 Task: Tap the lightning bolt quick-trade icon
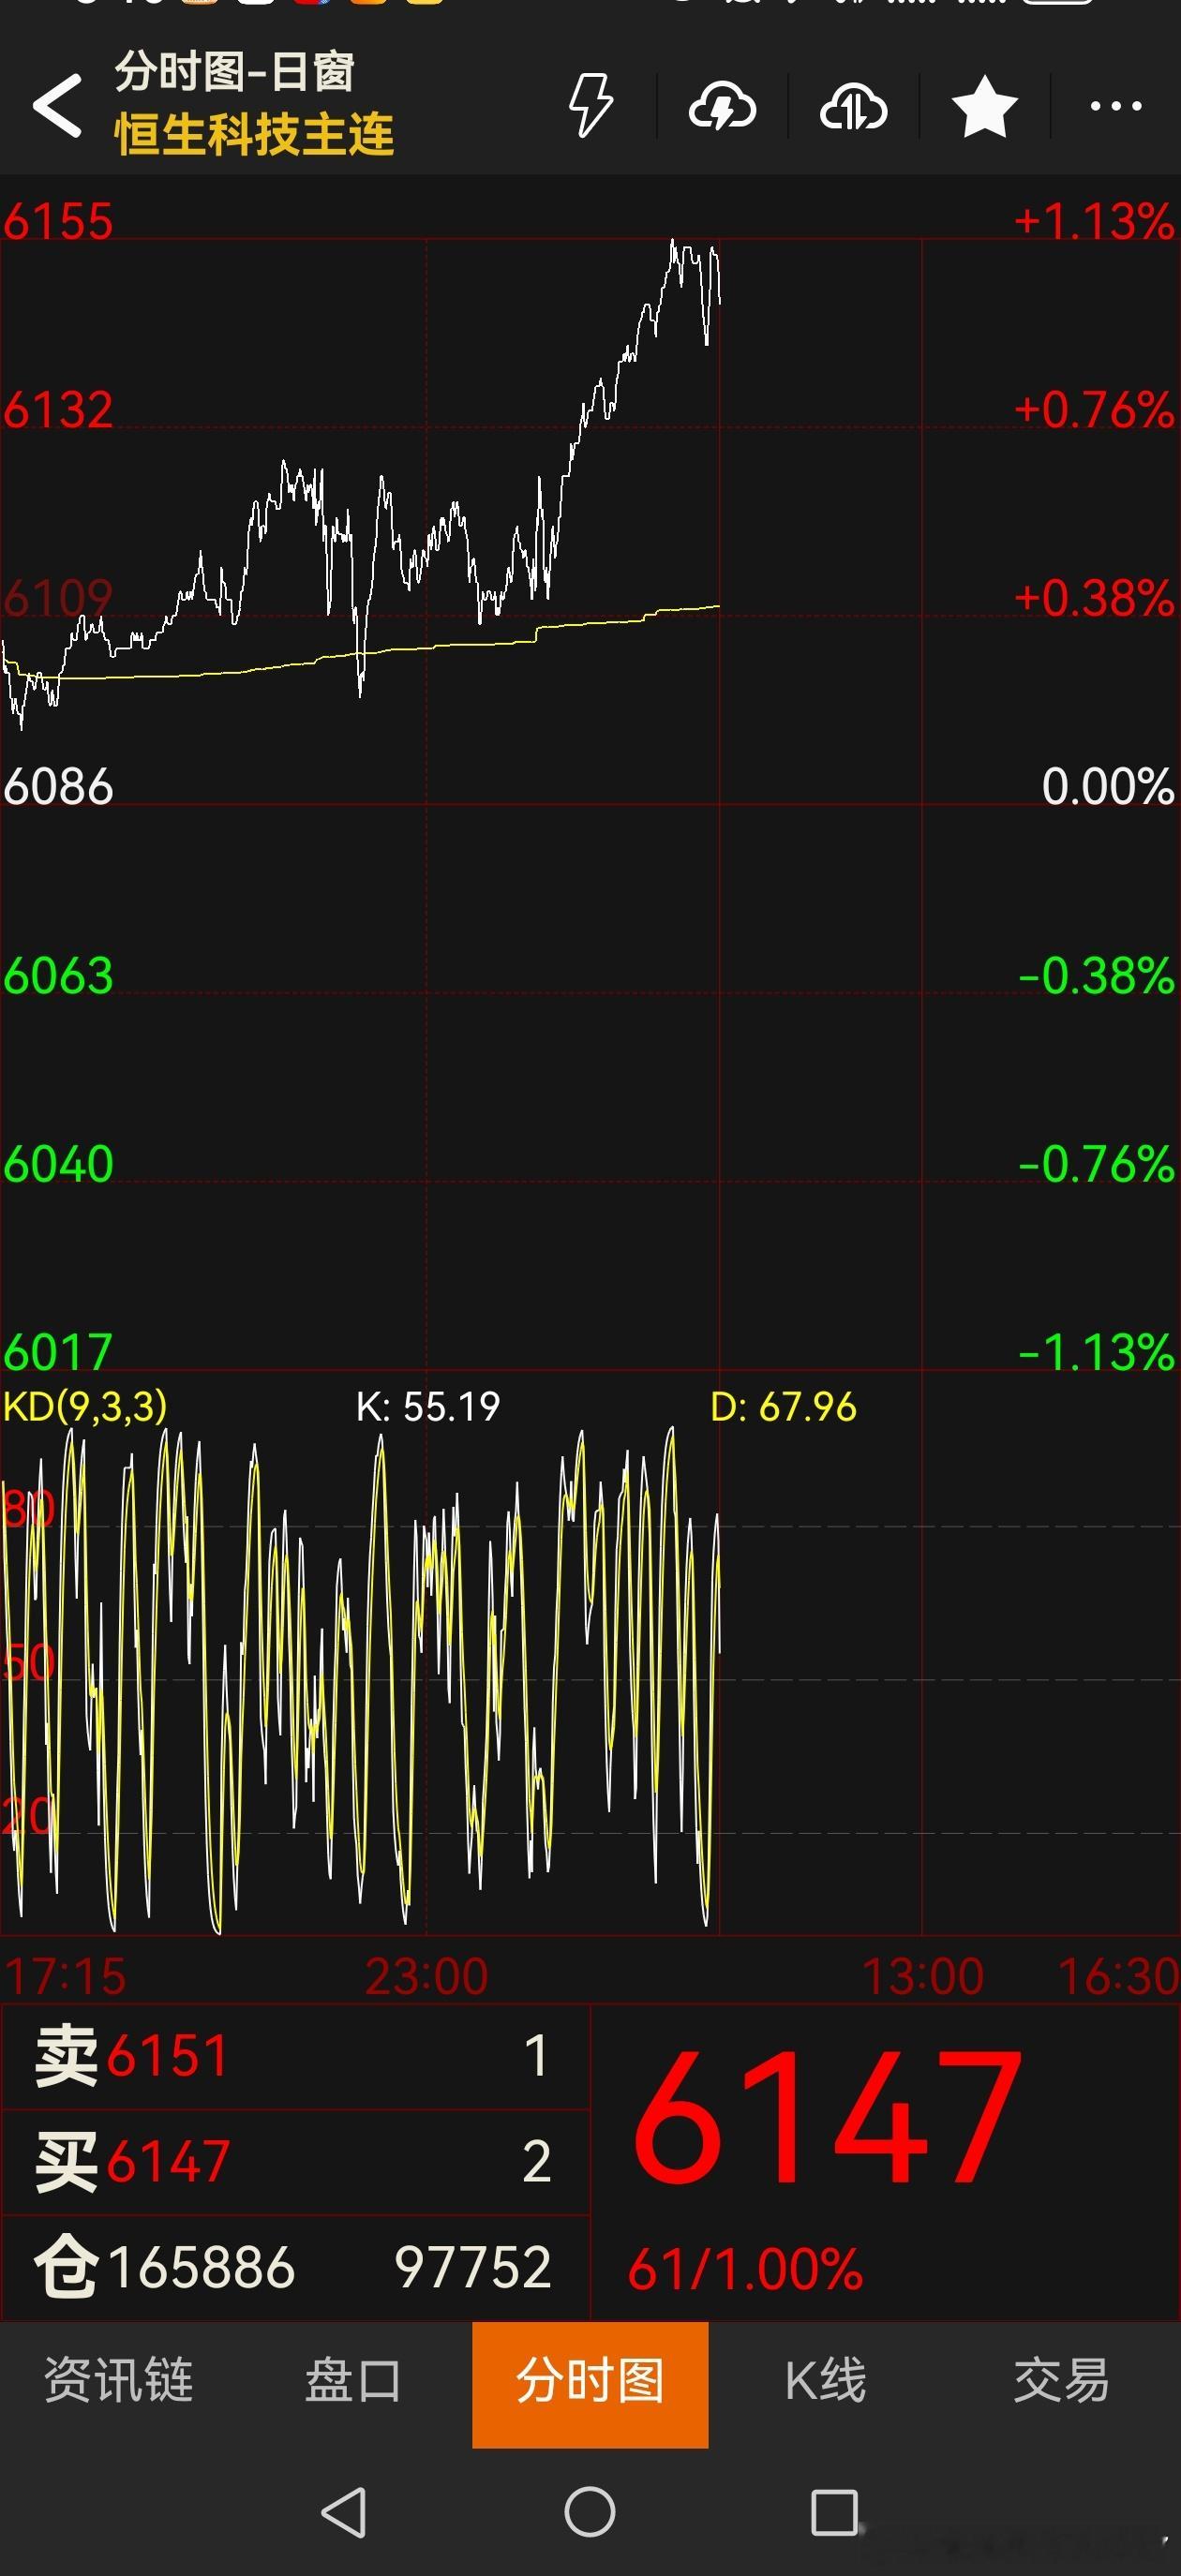590,105
